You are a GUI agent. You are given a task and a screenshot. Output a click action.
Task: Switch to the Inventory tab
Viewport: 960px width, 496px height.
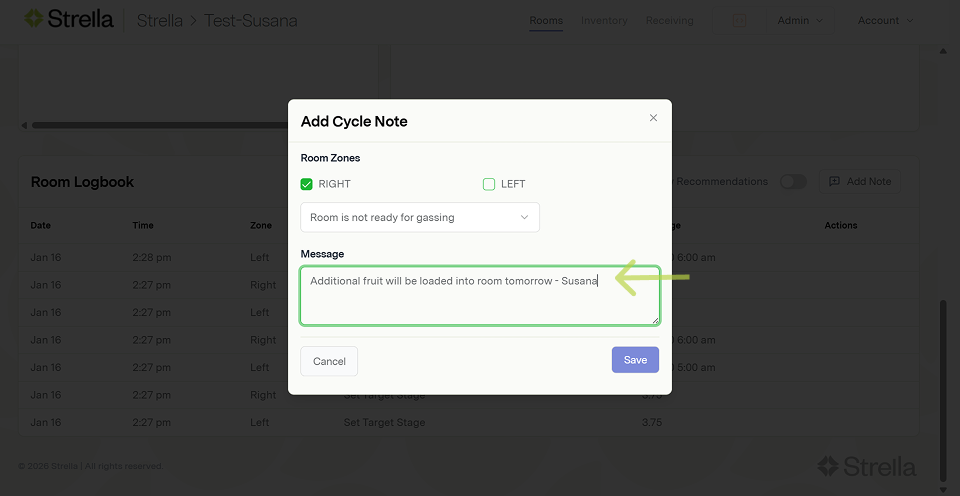604,20
